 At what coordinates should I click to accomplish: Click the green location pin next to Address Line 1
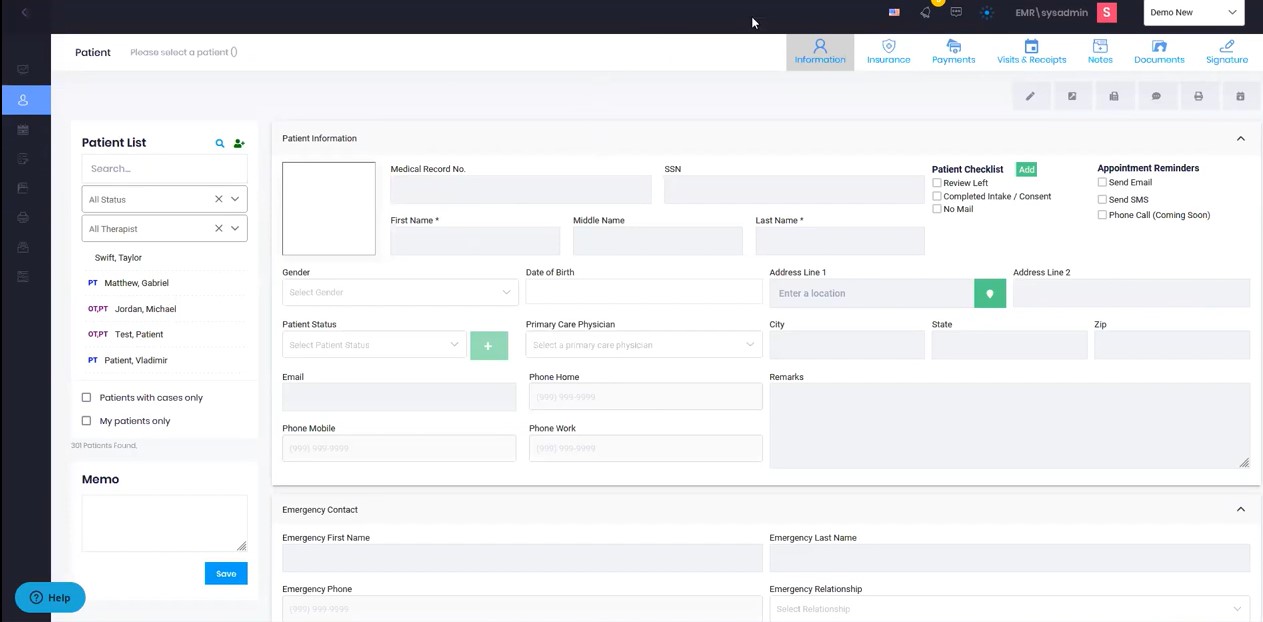click(989, 293)
